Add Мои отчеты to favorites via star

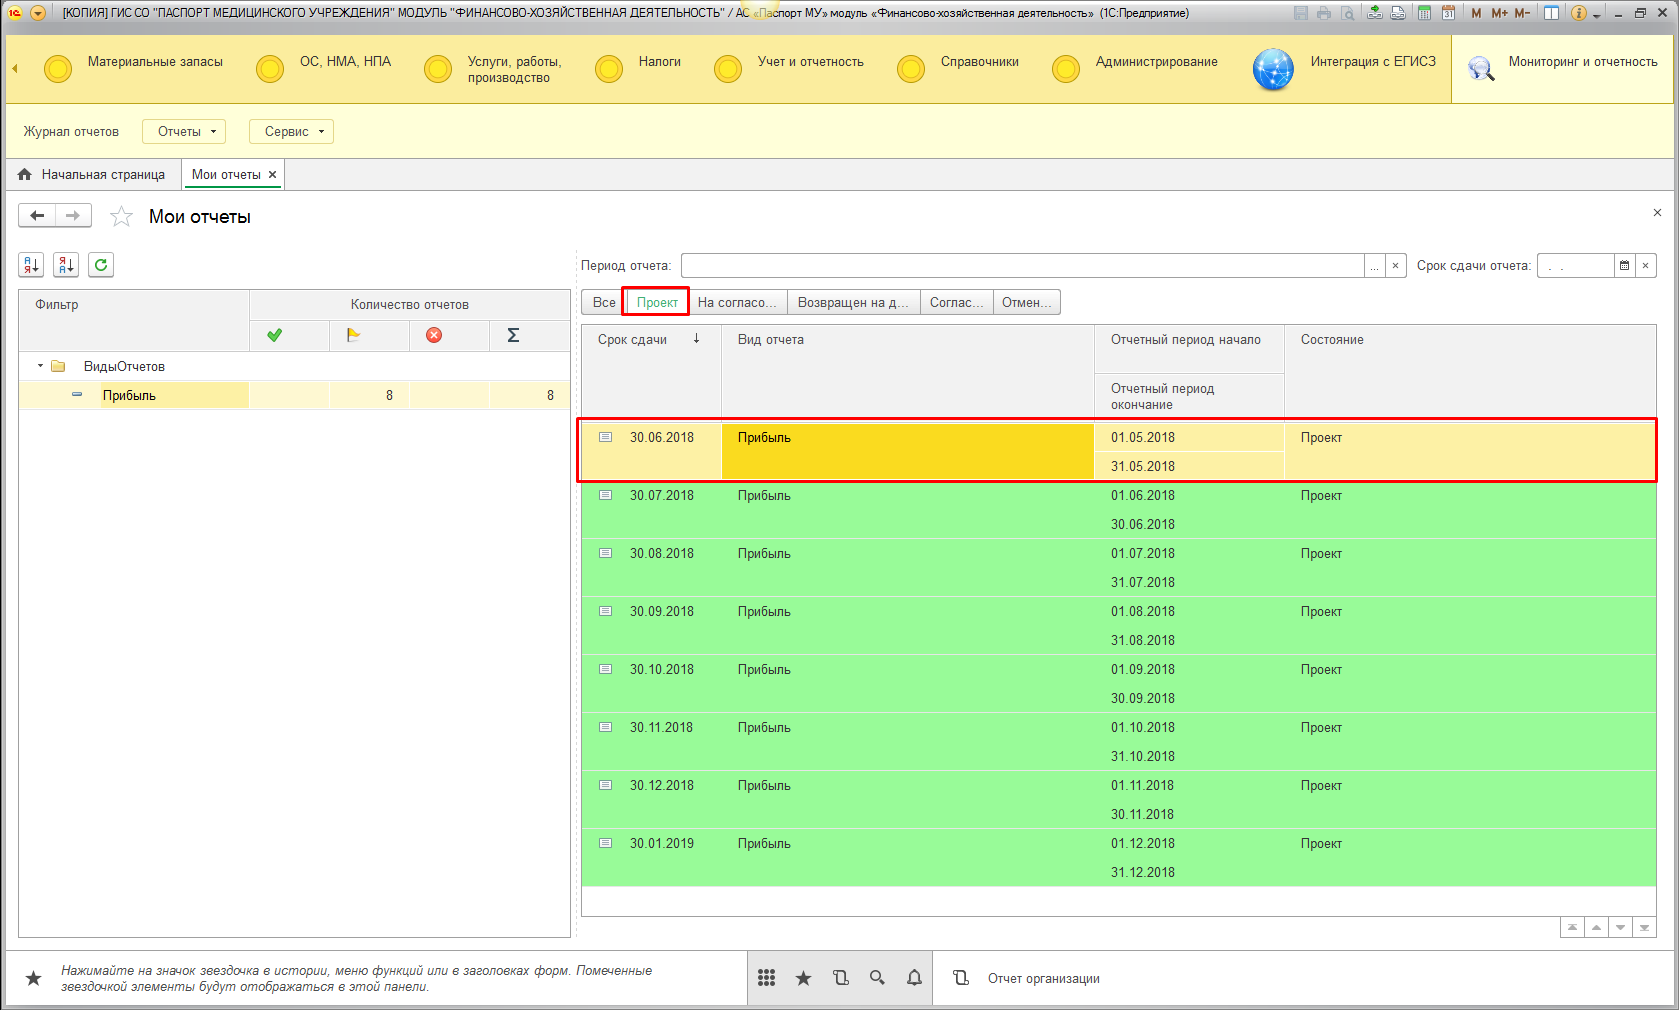tap(121, 217)
